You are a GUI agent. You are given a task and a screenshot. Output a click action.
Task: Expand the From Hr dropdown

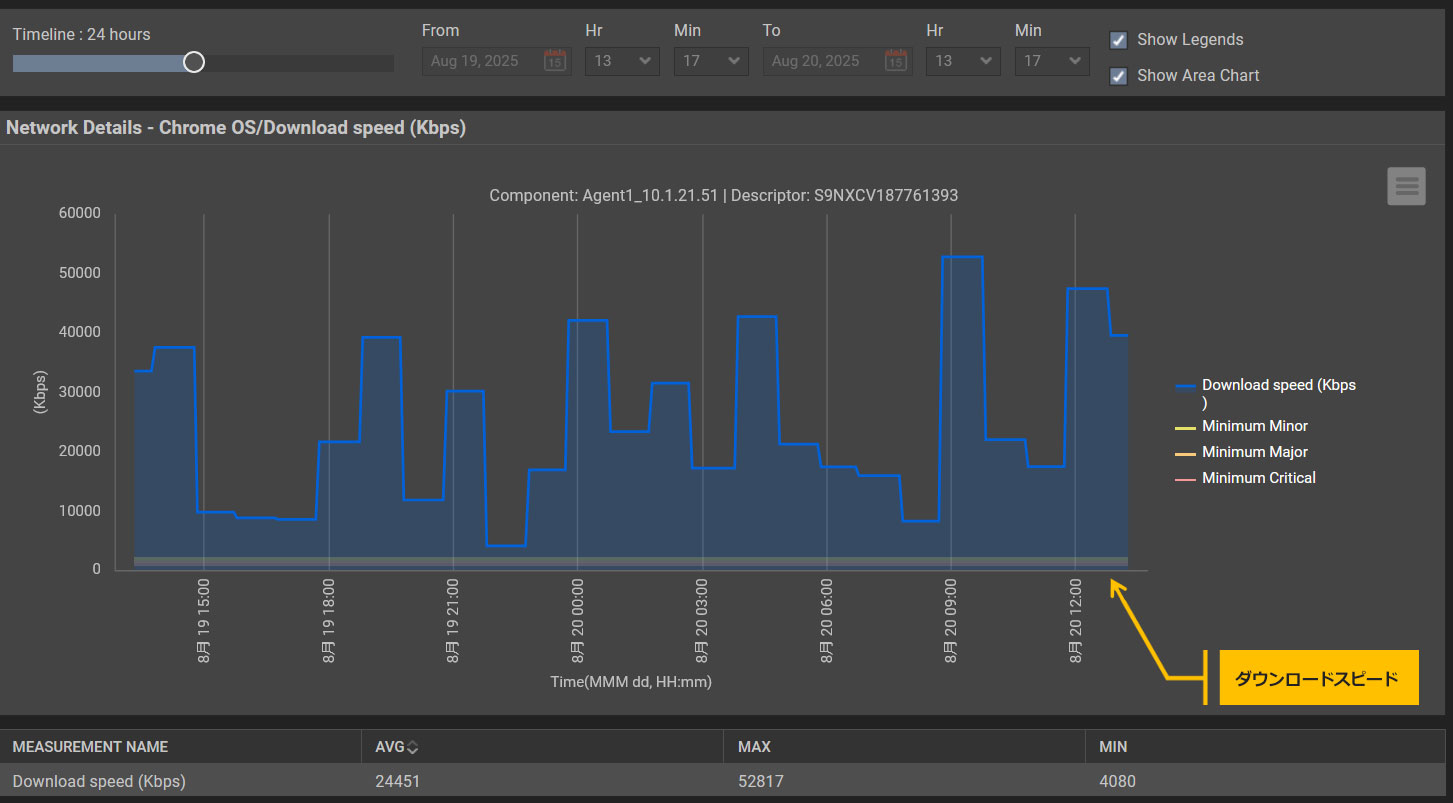click(622, 61)
